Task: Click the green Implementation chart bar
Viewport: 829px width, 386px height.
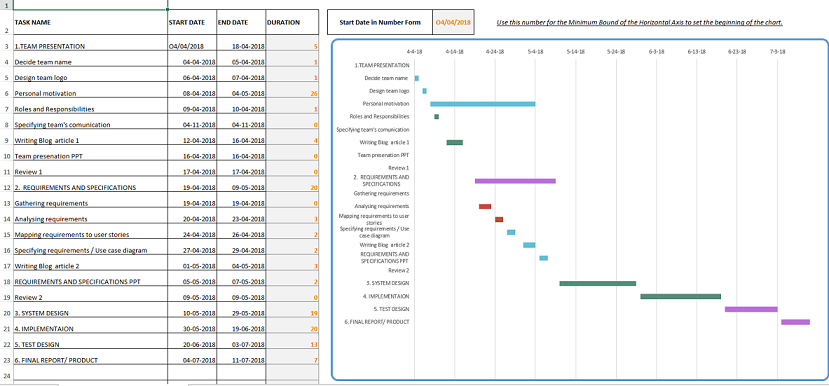Action: [x=680, y=296]
